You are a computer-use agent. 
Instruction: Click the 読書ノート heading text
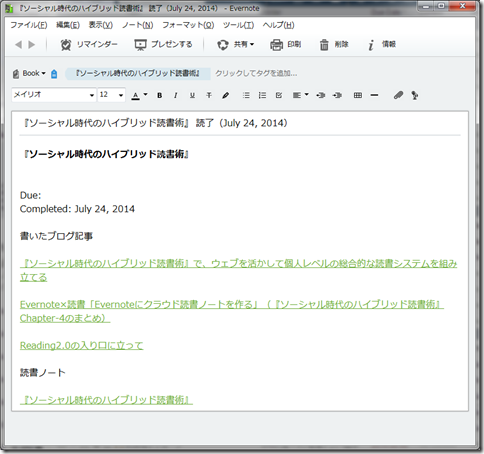43,373
